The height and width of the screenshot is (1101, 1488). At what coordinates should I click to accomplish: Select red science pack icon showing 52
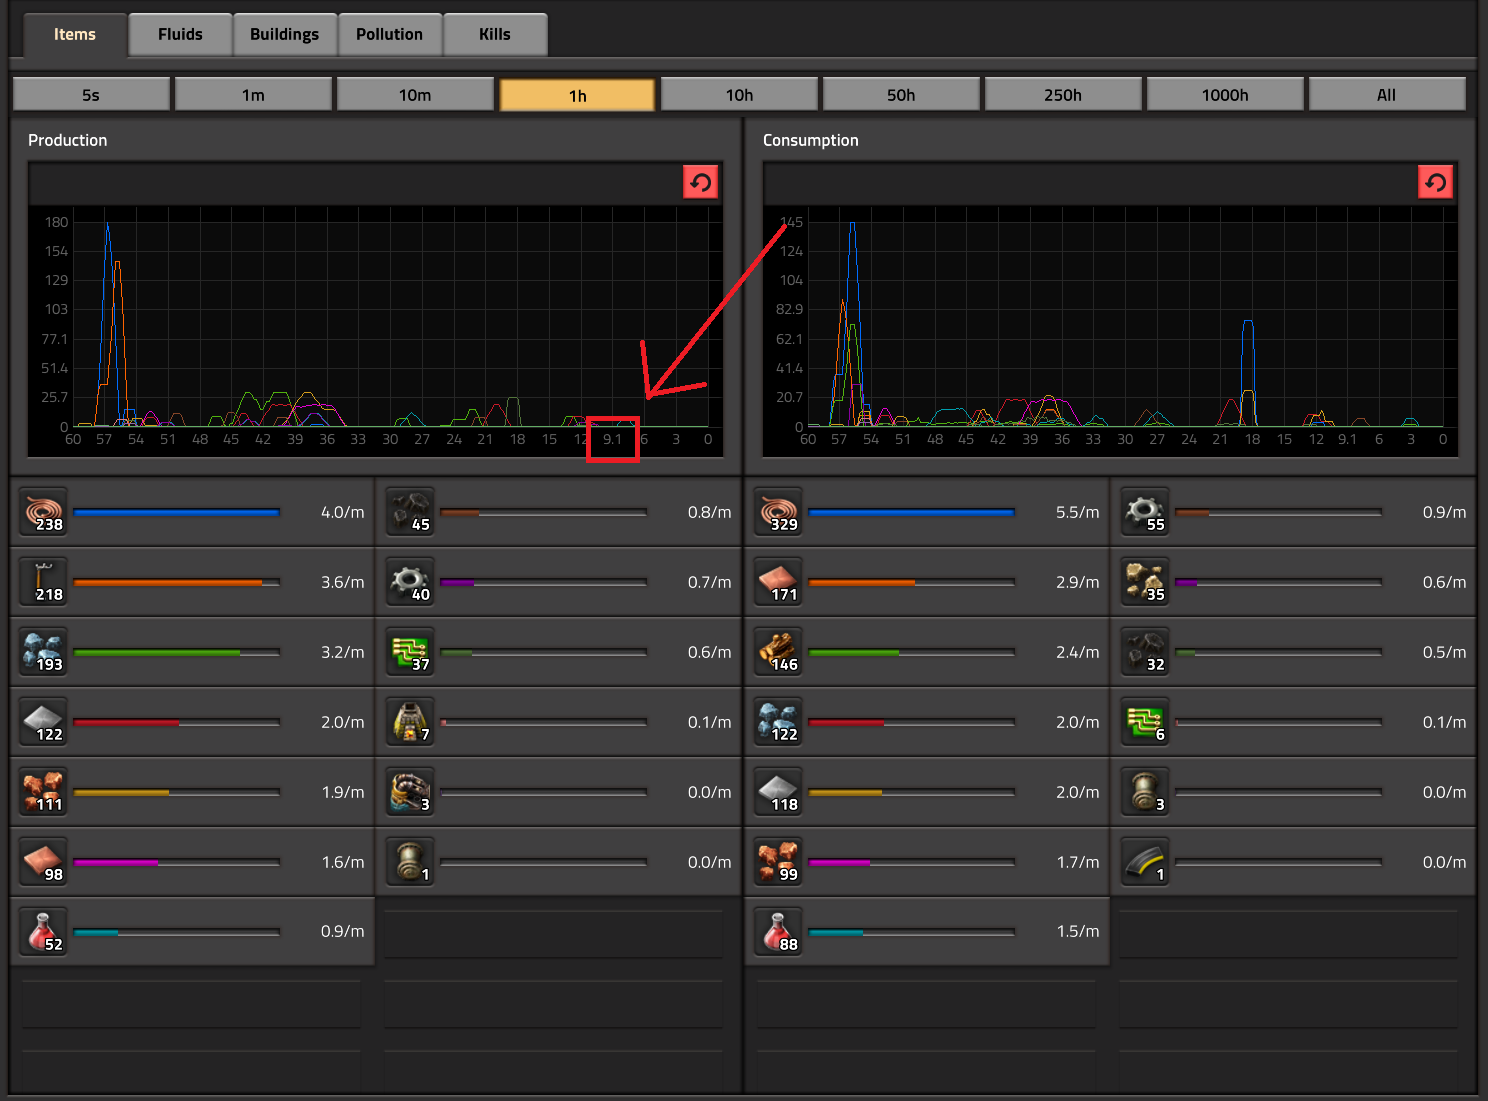[44, 931]
